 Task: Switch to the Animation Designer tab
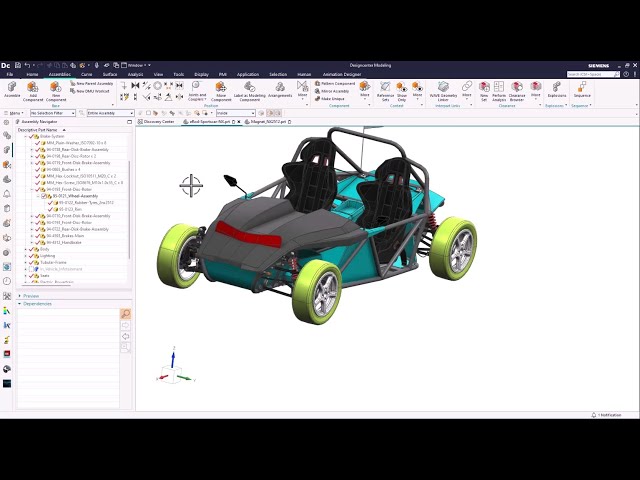pyautogui.click(x=342, y=74)
